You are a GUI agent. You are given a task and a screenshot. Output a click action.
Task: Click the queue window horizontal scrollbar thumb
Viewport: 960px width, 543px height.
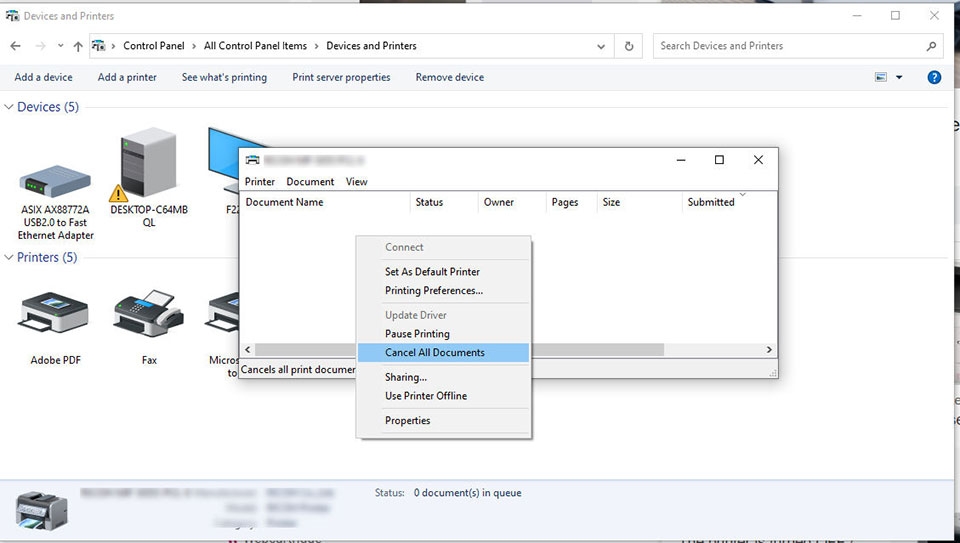459,350
